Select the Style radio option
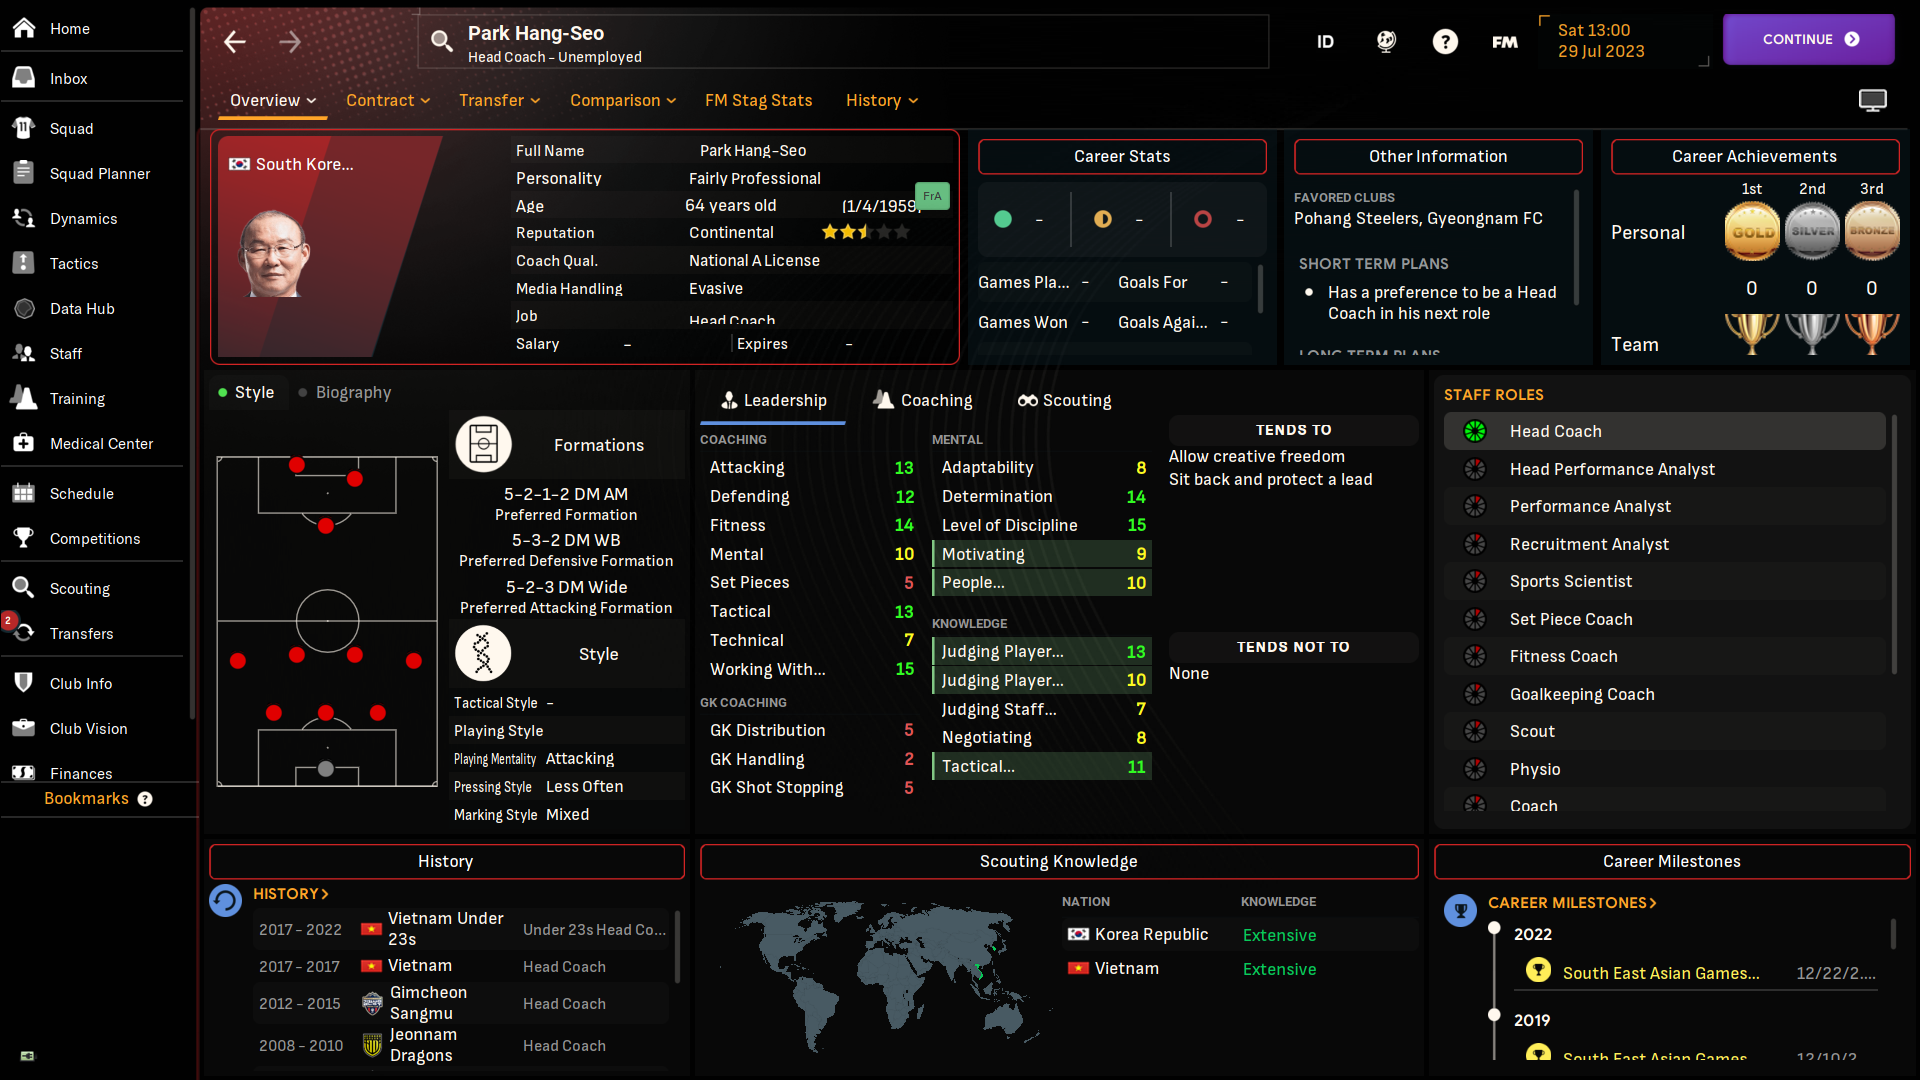This screenshot has width=1920, height=1080. point(246,392)
